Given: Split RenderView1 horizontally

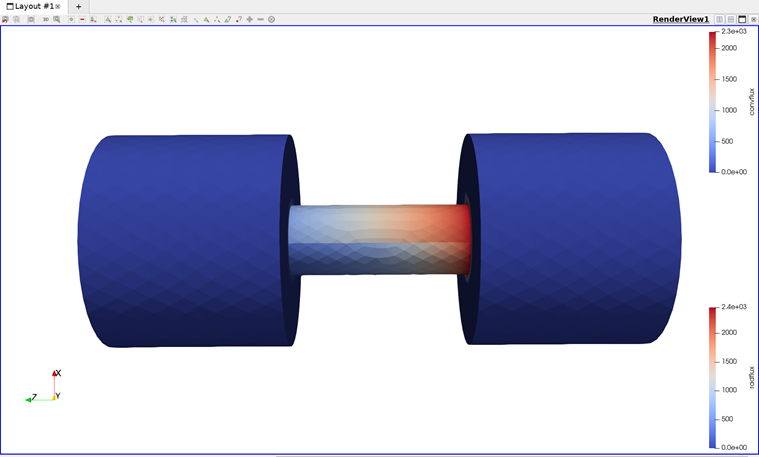Looking at the screenshot, I should point(720,19).
